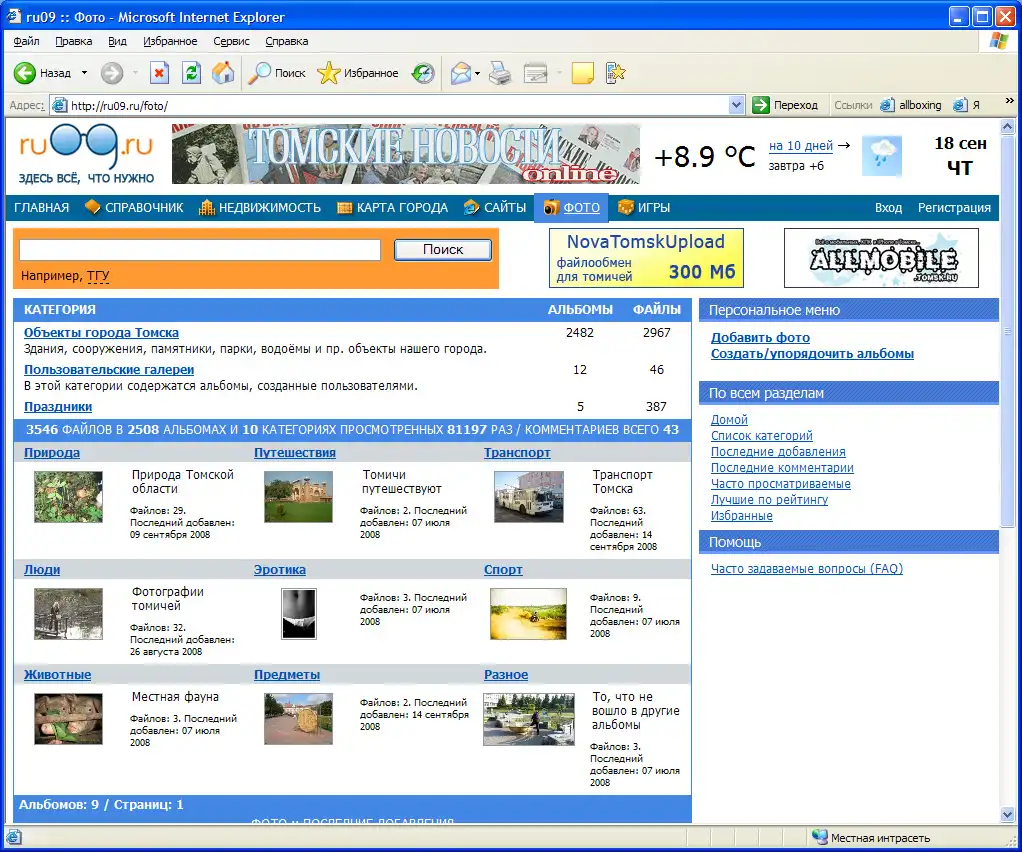Open the Вид menu
The width and height of the screenshot is (1022, 852).
[x=117, y=41]
